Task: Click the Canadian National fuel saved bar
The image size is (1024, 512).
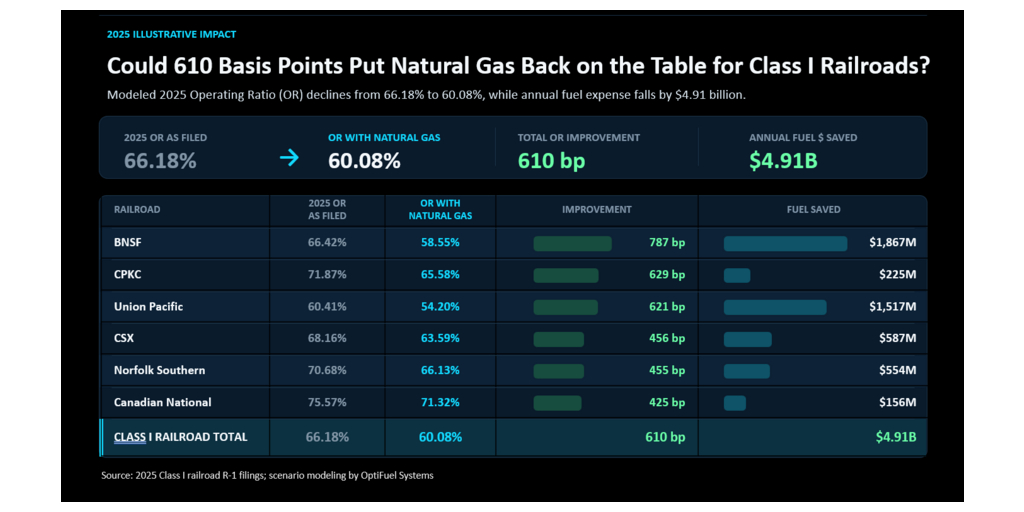Action: [735, 403]
